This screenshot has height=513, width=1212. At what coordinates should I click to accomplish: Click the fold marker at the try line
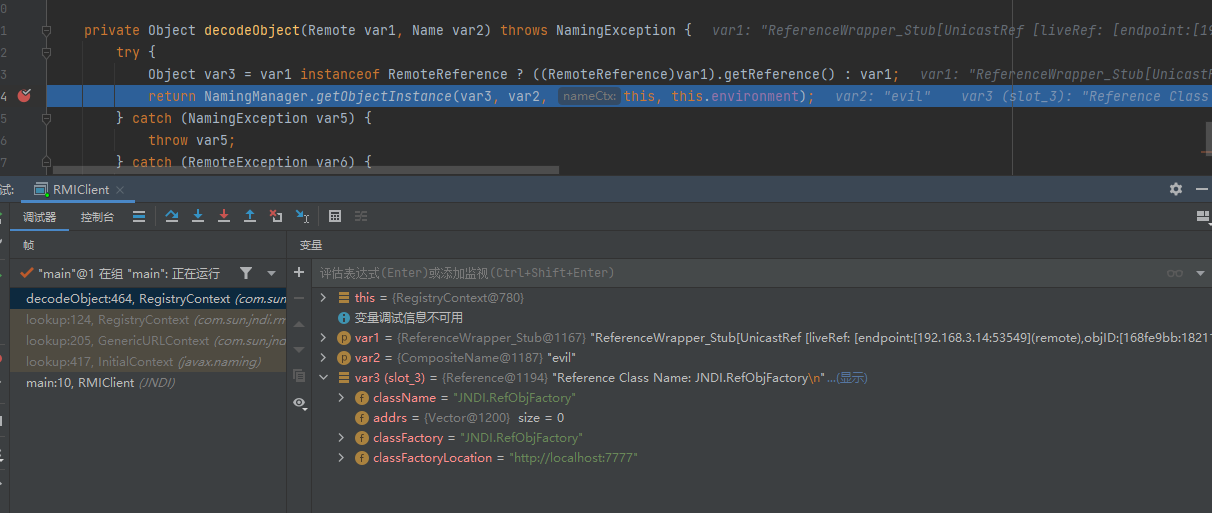coord(47,52)
